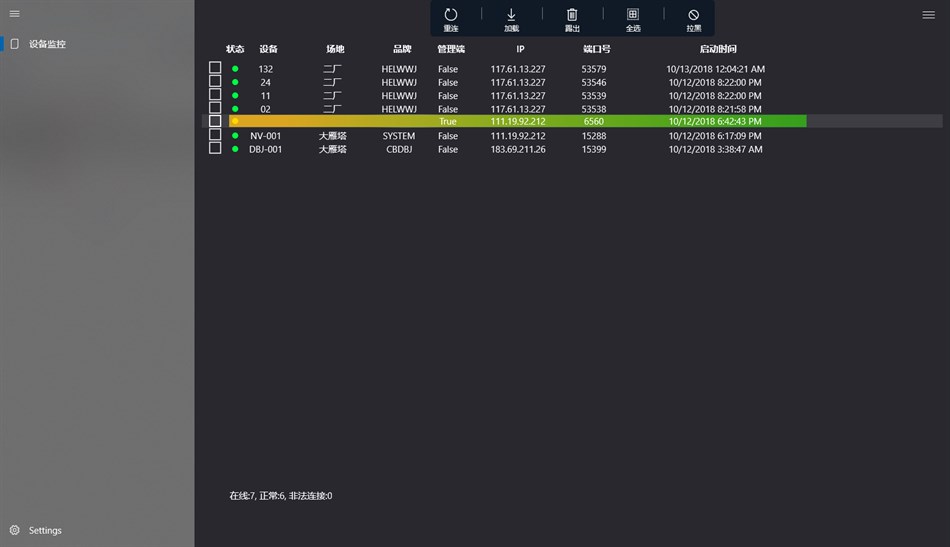Click port number 15399
This screenshot has height=547, width=950.
(x=594, y=149)
